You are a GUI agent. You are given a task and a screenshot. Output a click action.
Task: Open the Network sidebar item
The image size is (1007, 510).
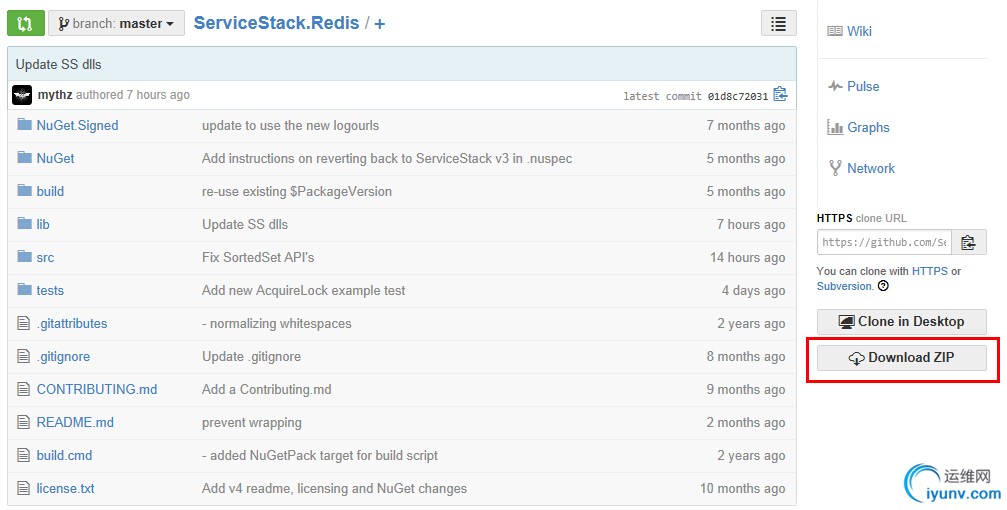pos(871,168)
